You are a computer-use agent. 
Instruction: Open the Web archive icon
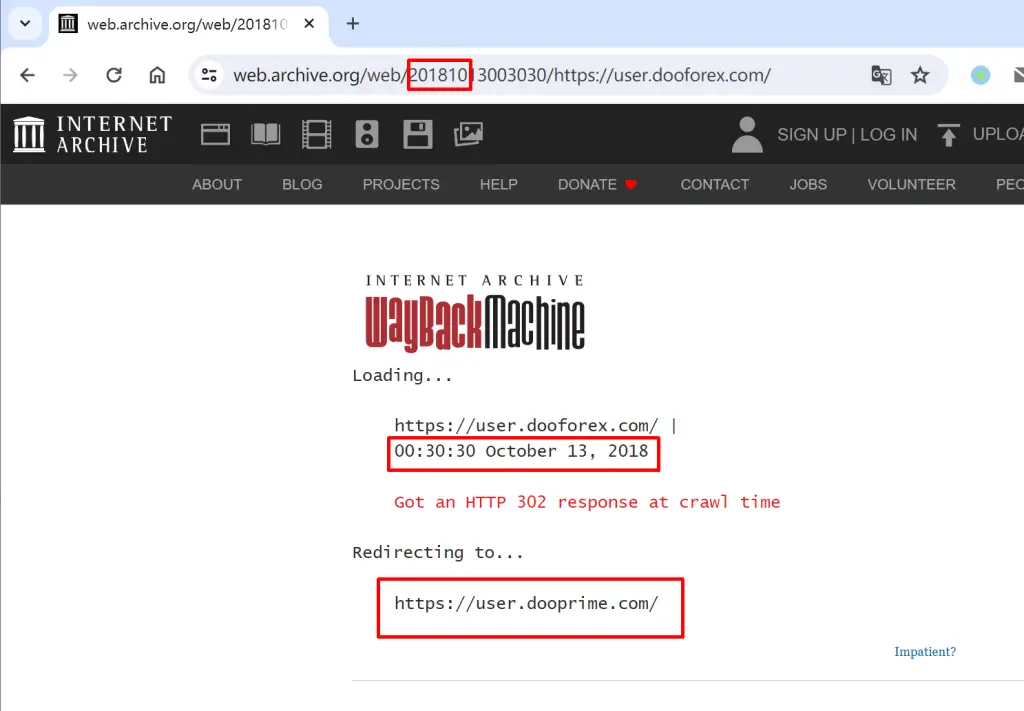tap(215, 134)
